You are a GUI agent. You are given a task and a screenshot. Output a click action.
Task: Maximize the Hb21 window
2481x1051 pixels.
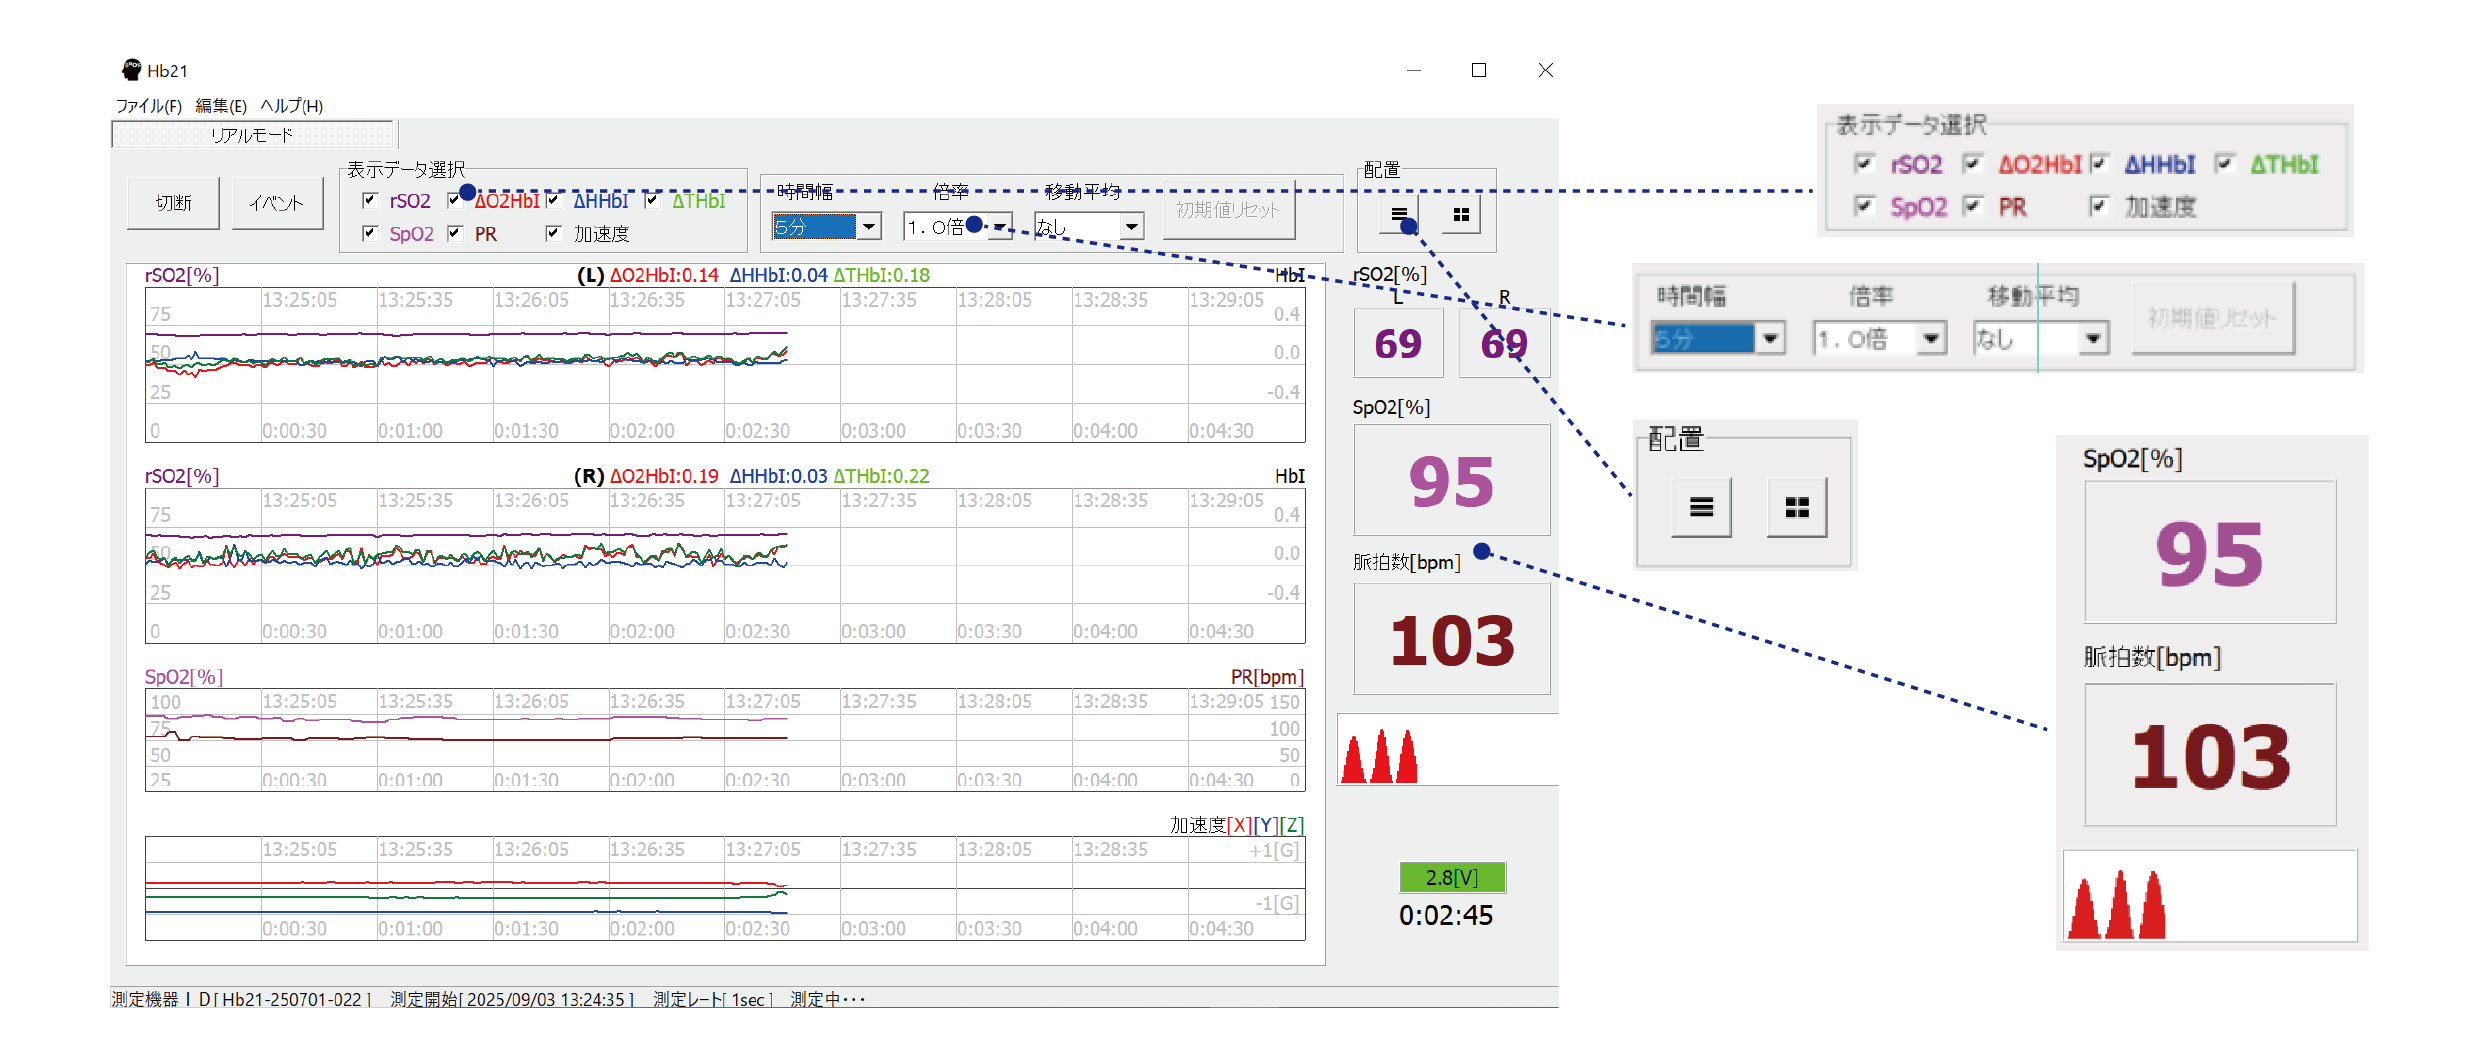point(1479,70)
